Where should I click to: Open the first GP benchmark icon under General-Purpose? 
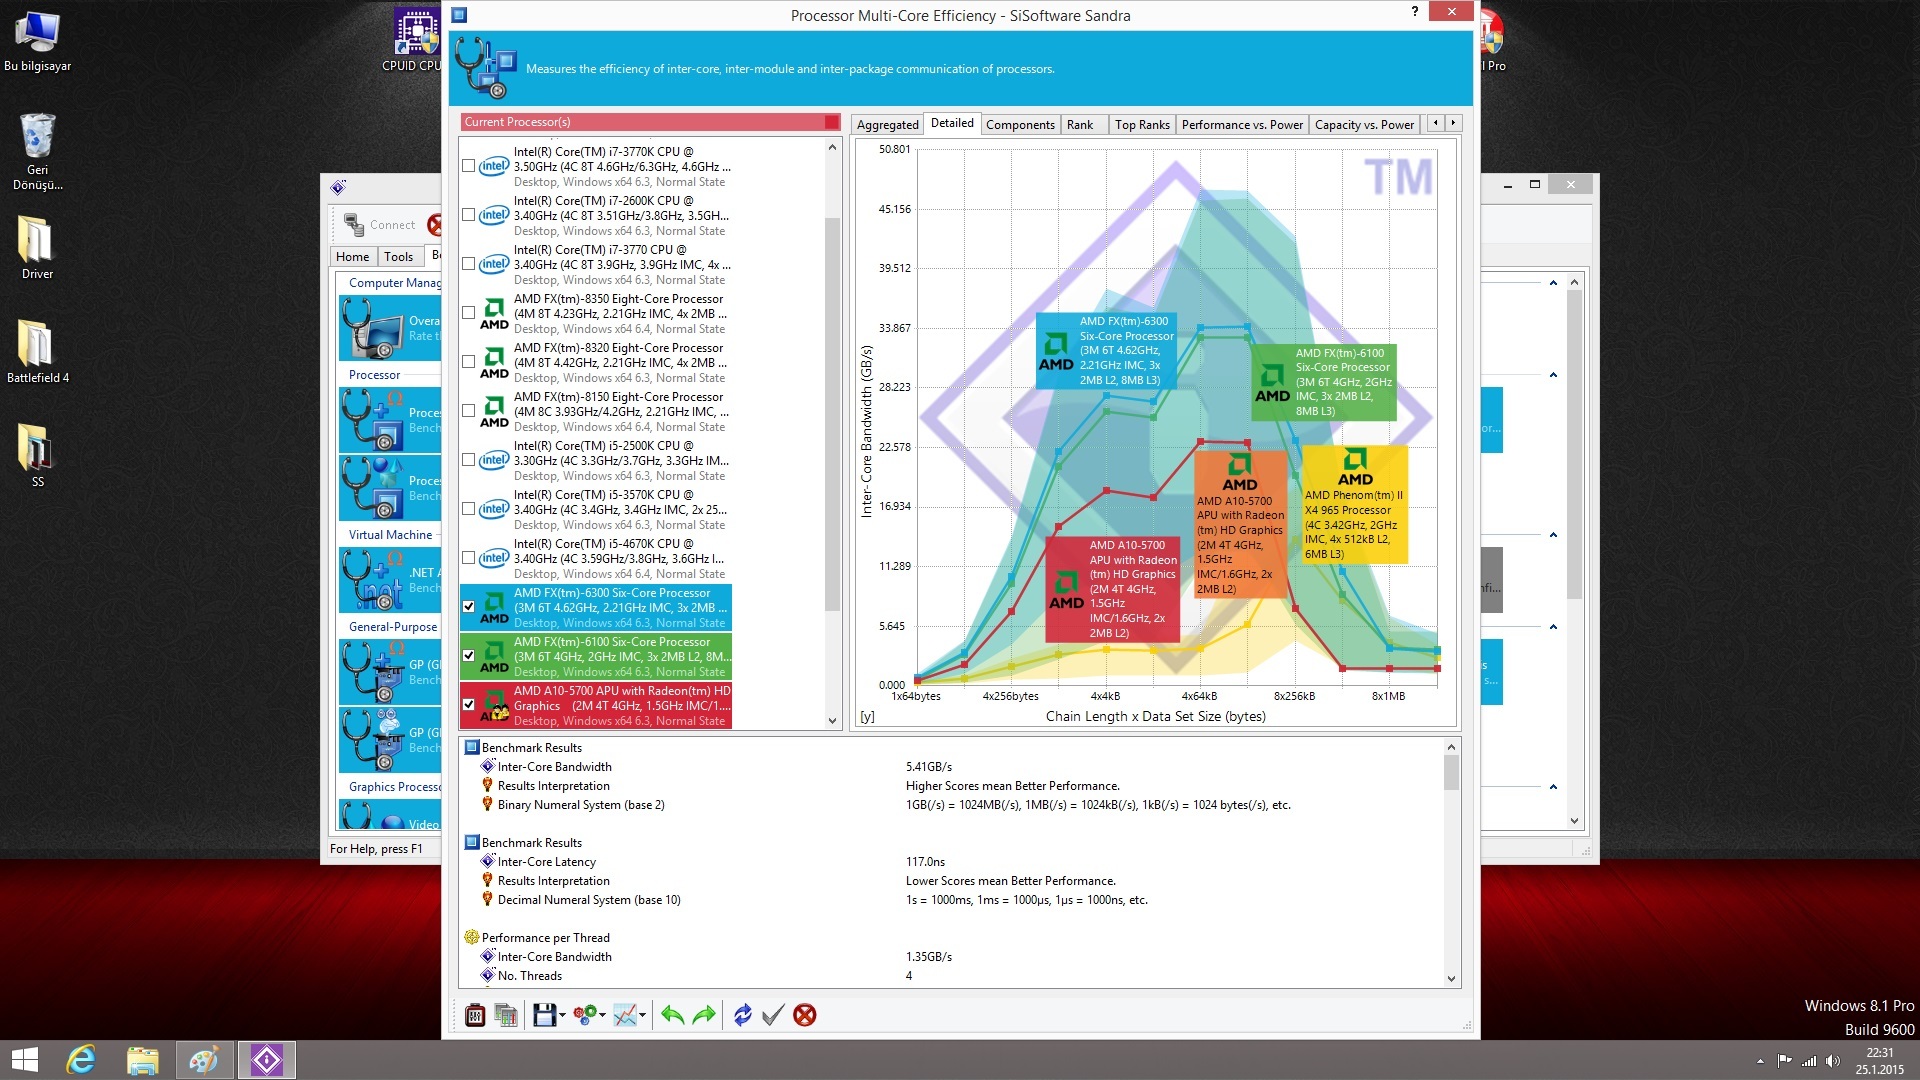(x=390, y=672)
